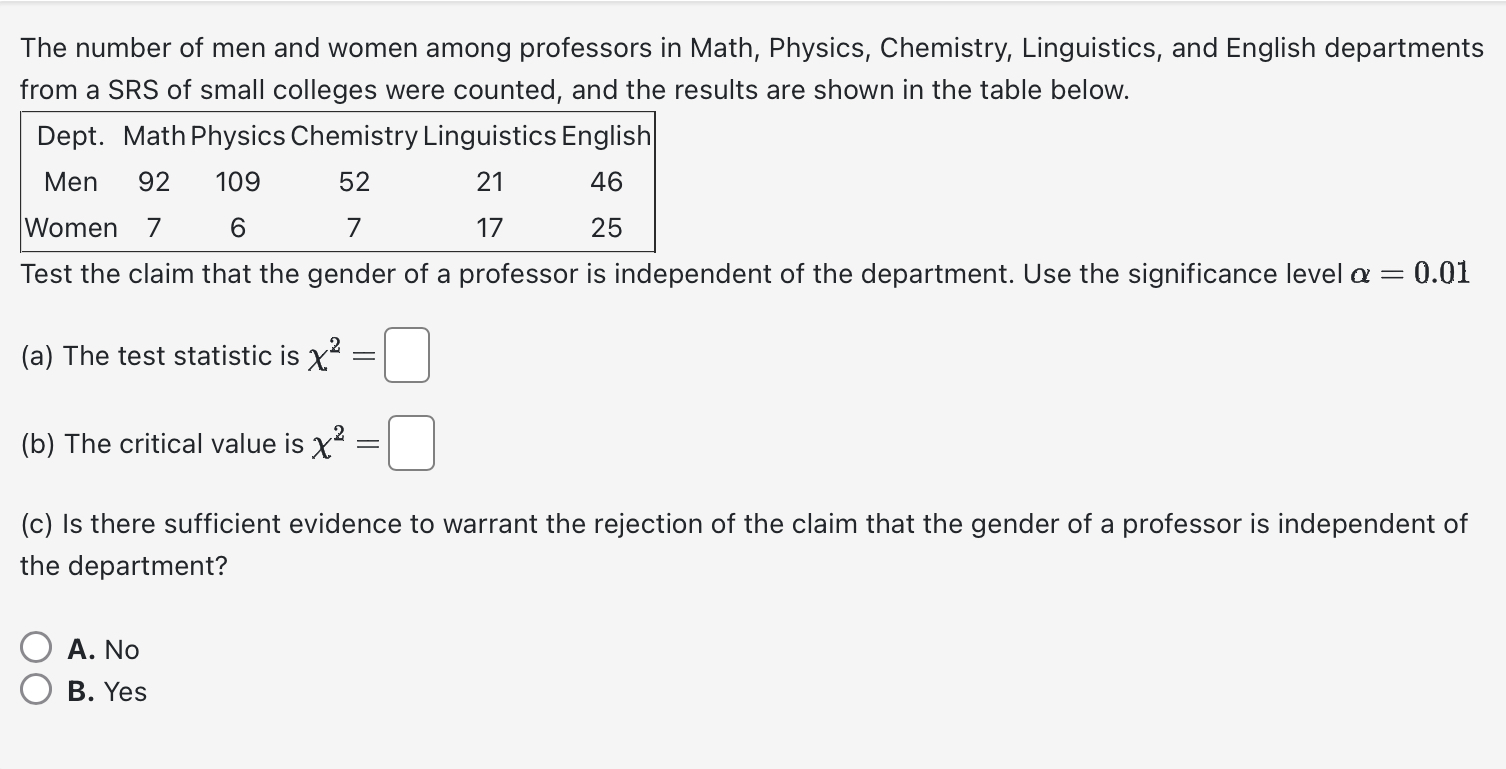Image resolution: width=1506 pixels, height=769 pixels.
Task: Click the Men Math value 92
Action: (x=154, y=182)
